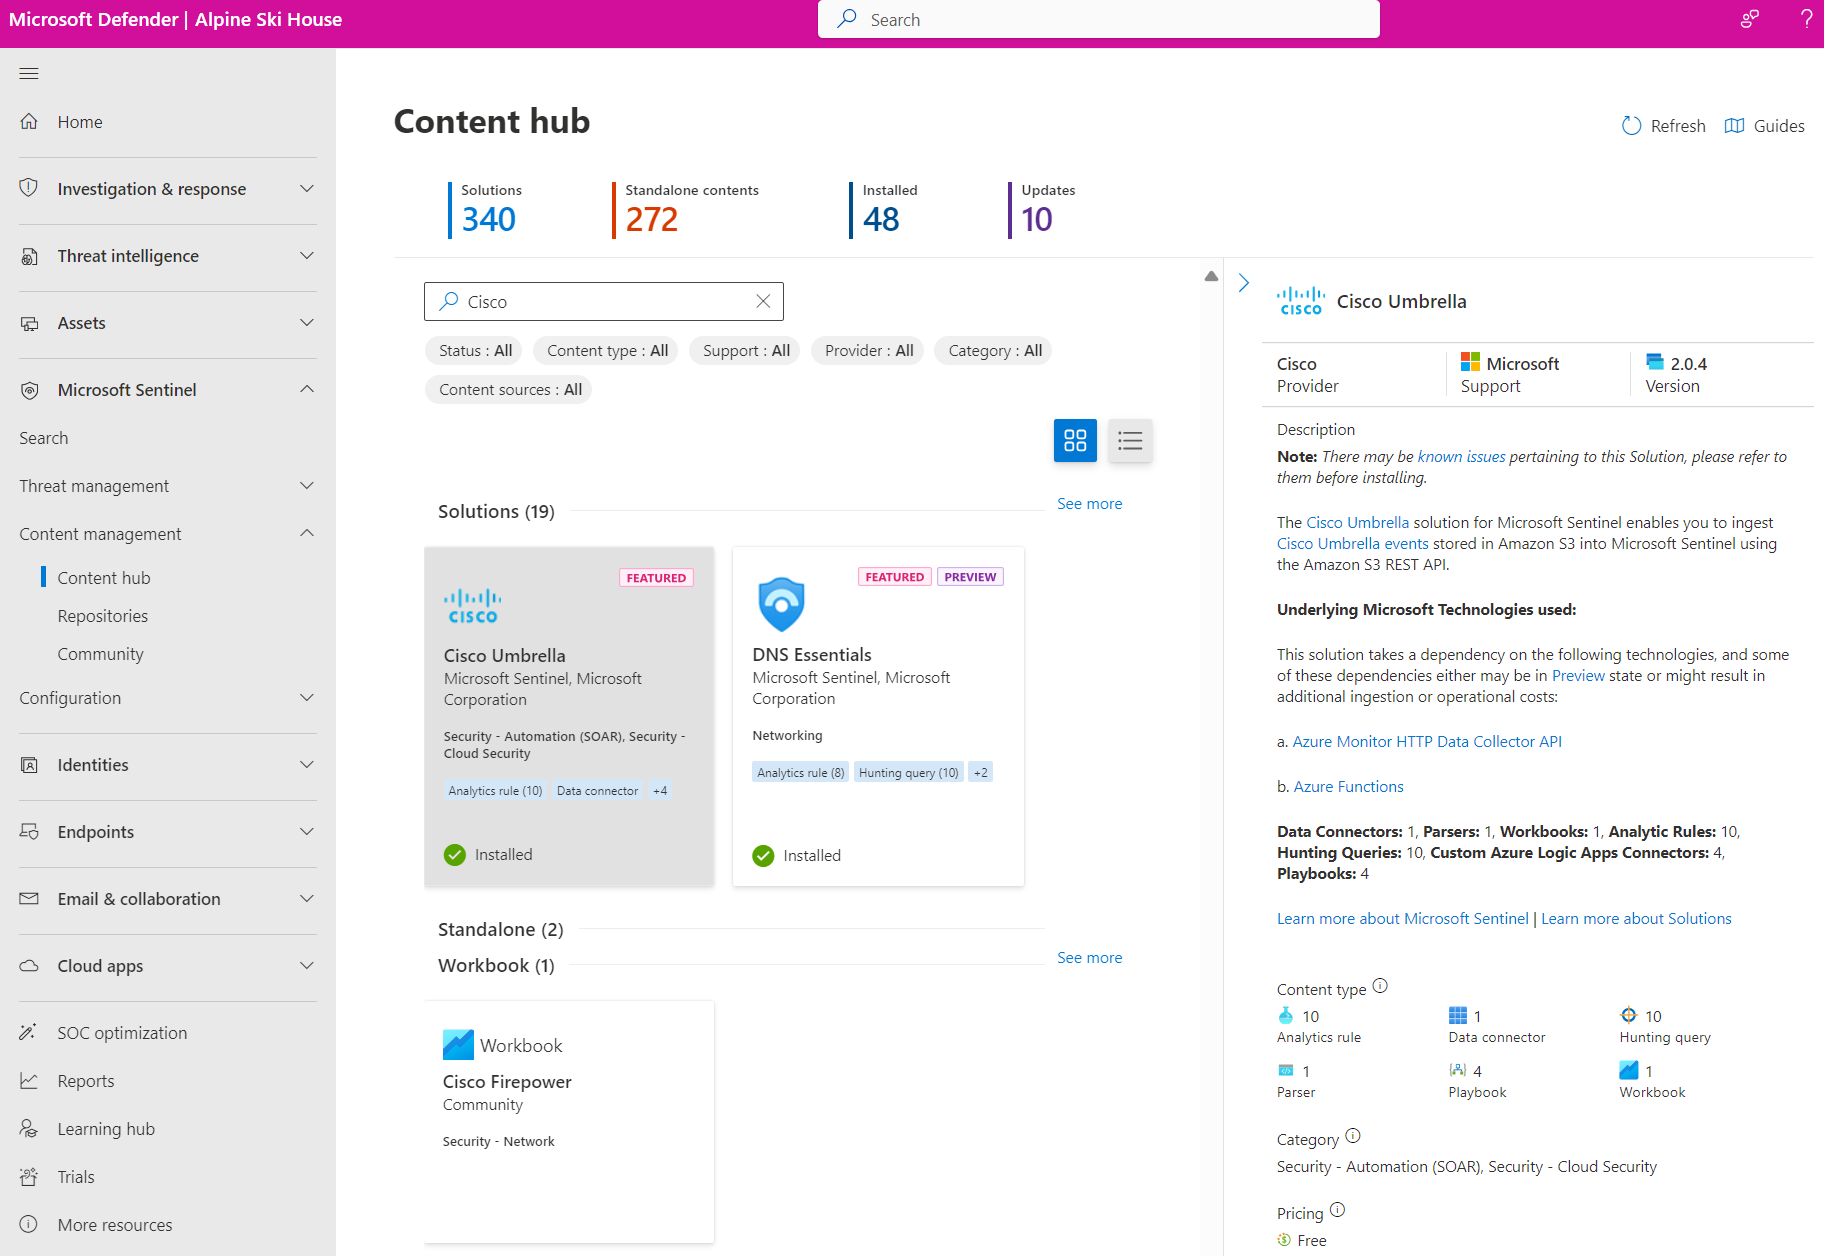Open the Reports page

tap(86, 1081)
